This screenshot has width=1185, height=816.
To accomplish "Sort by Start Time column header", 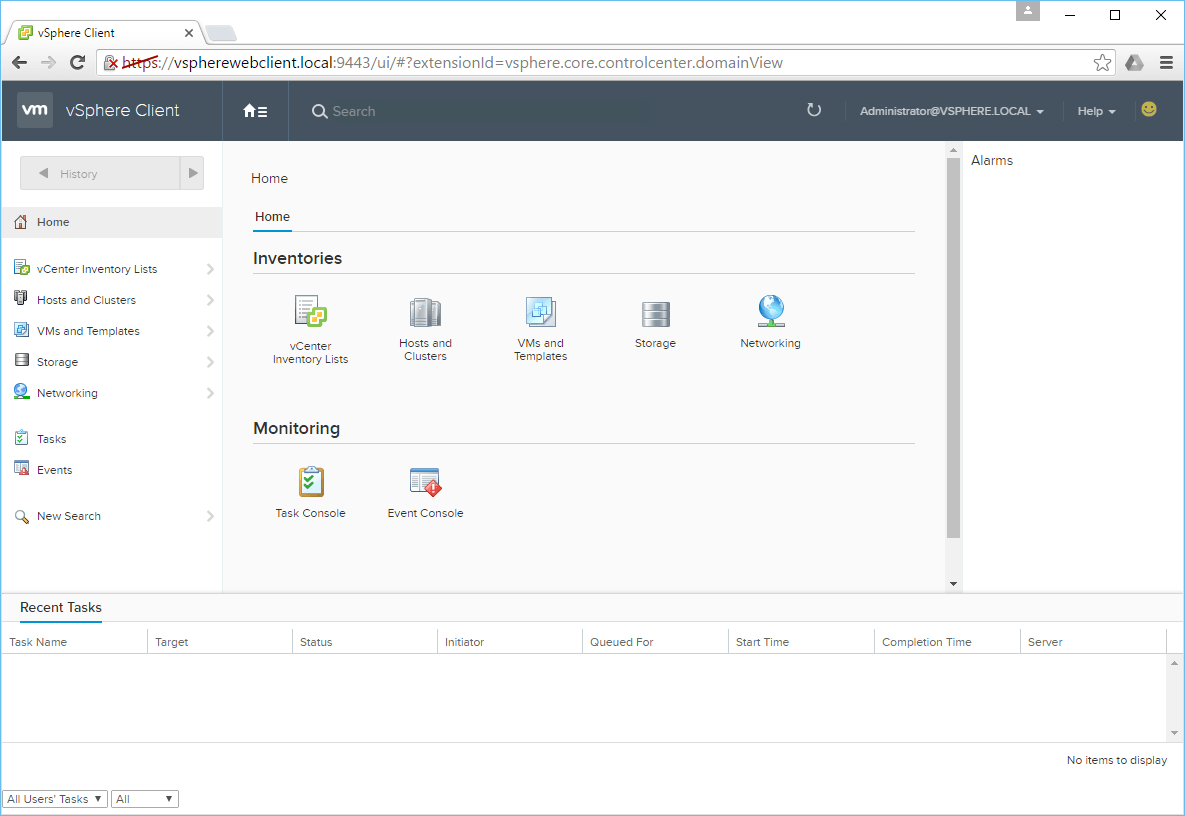I will pos(801,641).
